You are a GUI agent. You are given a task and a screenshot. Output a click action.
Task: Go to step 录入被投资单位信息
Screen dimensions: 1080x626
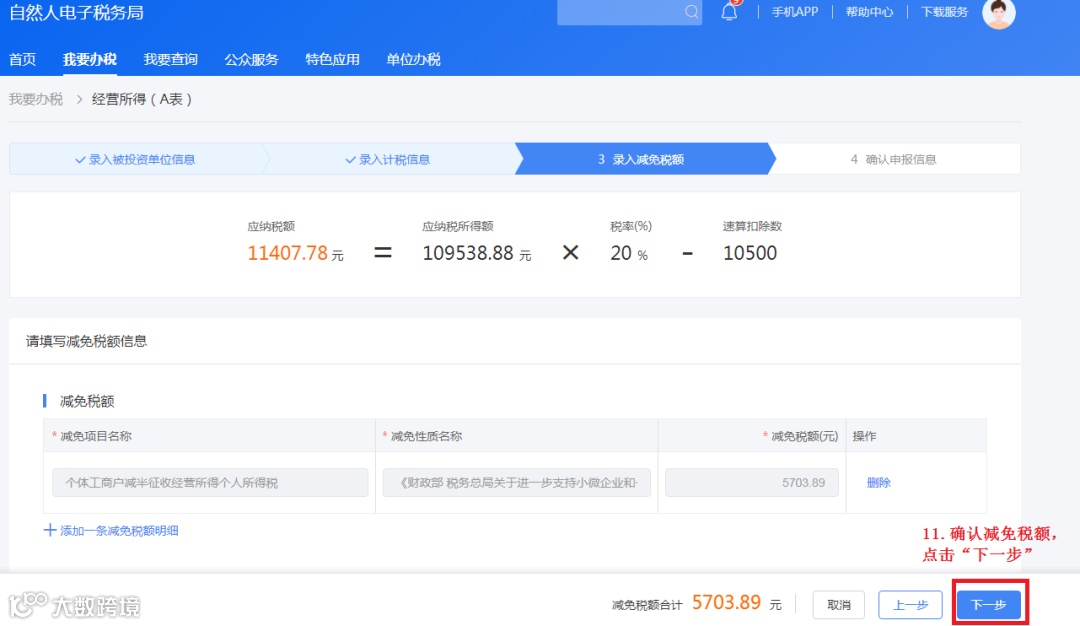click(135, 159)
